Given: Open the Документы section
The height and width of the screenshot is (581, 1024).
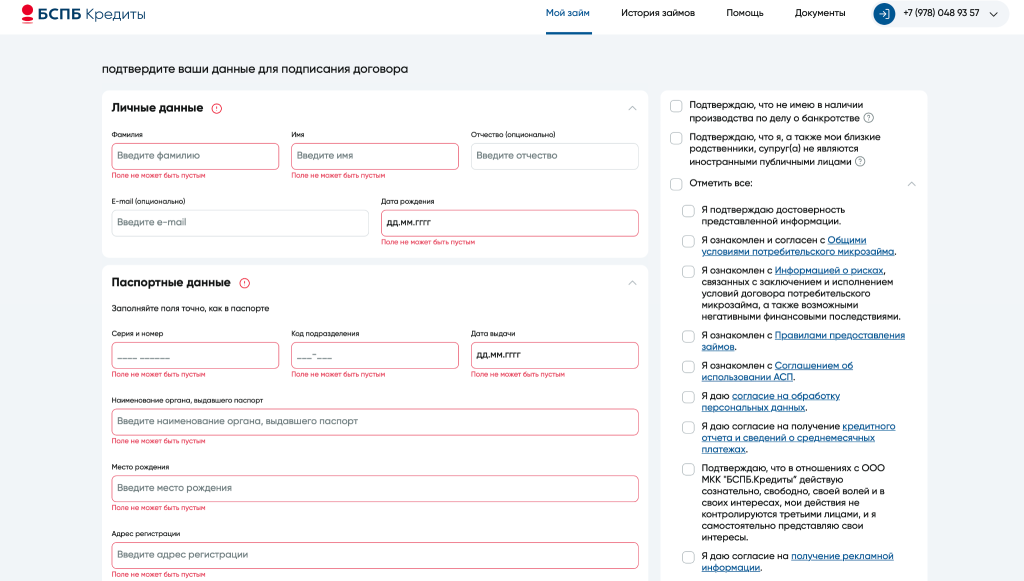Looking at the screenshot, I should tap(820, 15).
